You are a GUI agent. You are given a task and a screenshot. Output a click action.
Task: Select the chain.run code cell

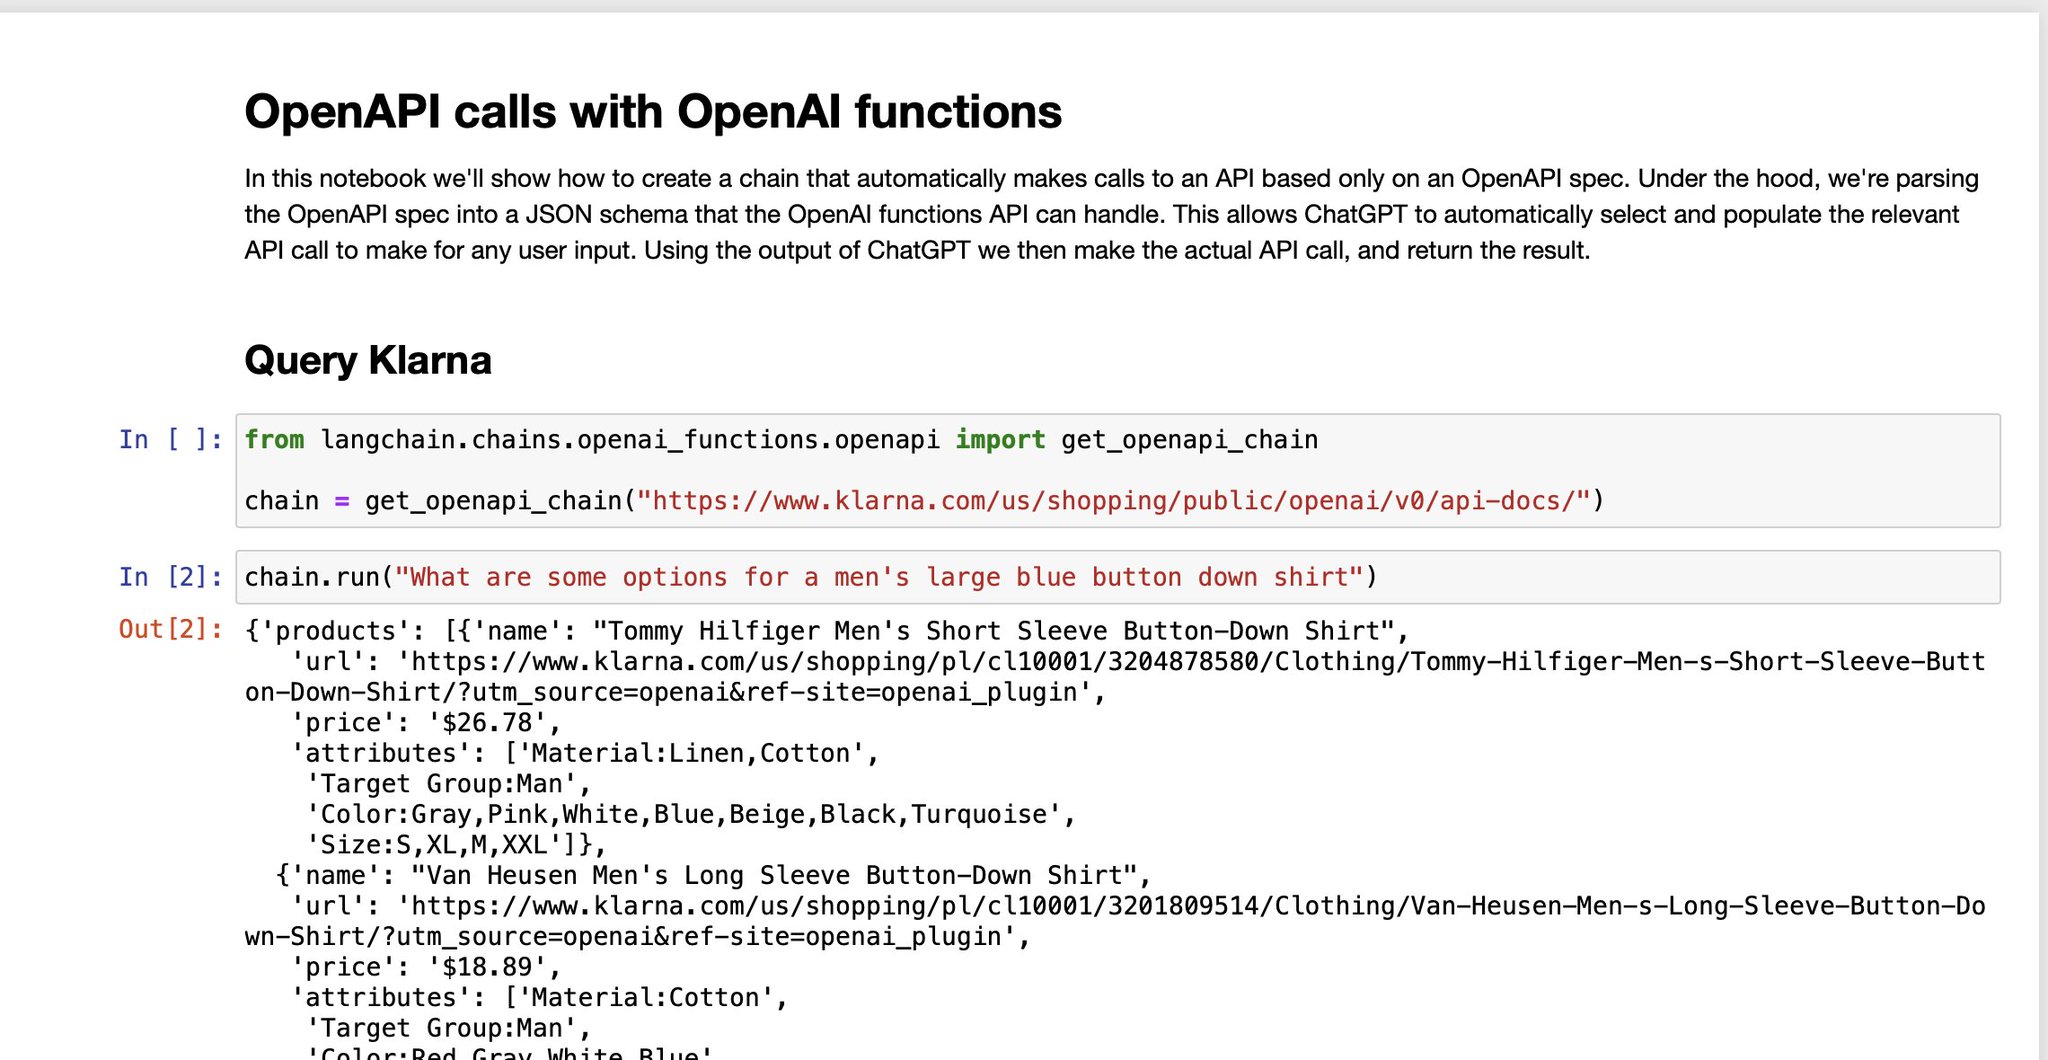coord(1118,577)
